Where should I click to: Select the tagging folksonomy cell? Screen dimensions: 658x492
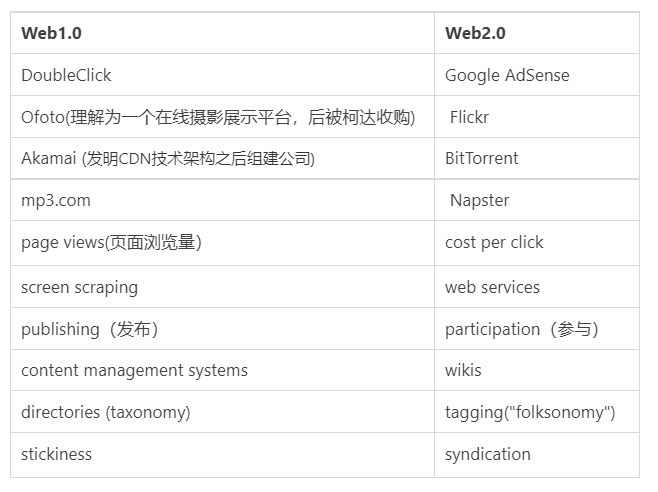[x=530, y=412]
